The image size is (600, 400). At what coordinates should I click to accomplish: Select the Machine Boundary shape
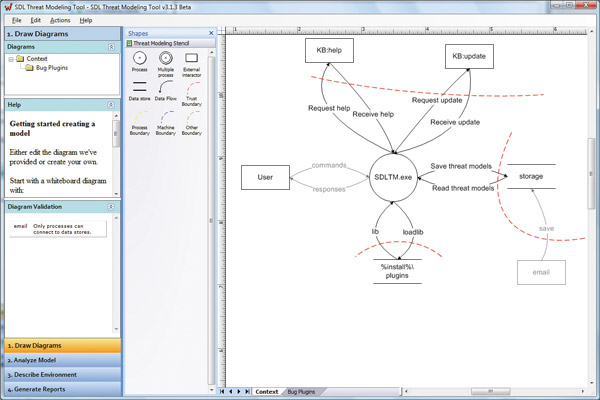pos(166,123)
